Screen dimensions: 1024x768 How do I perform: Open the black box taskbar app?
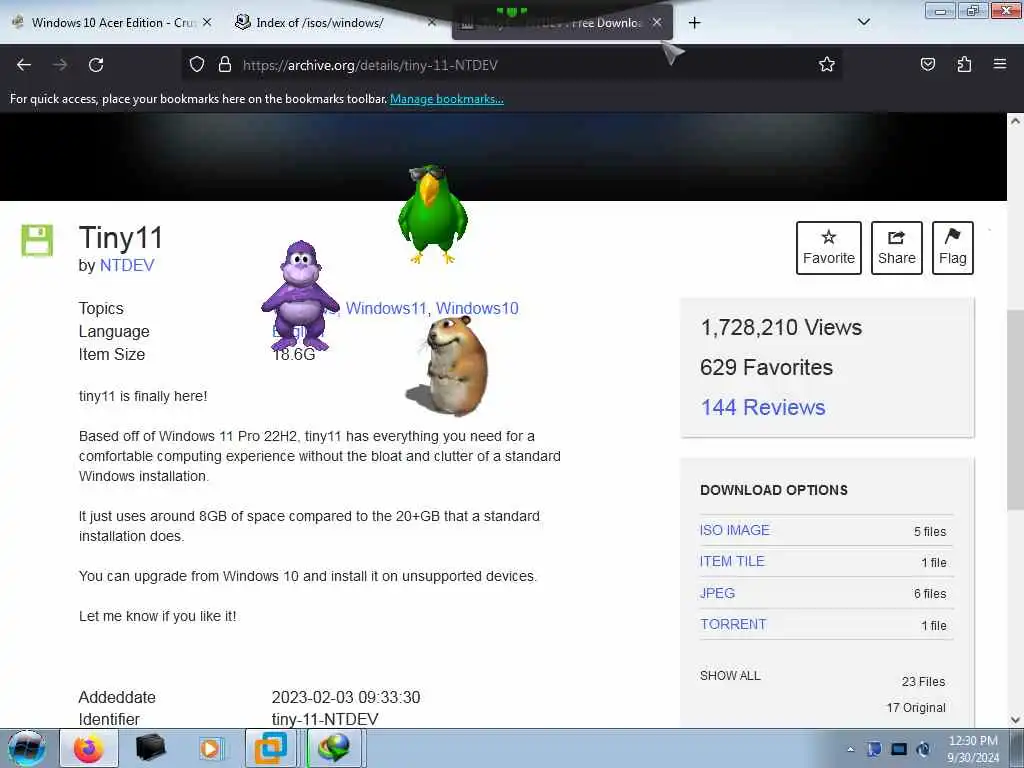(150, 748)
